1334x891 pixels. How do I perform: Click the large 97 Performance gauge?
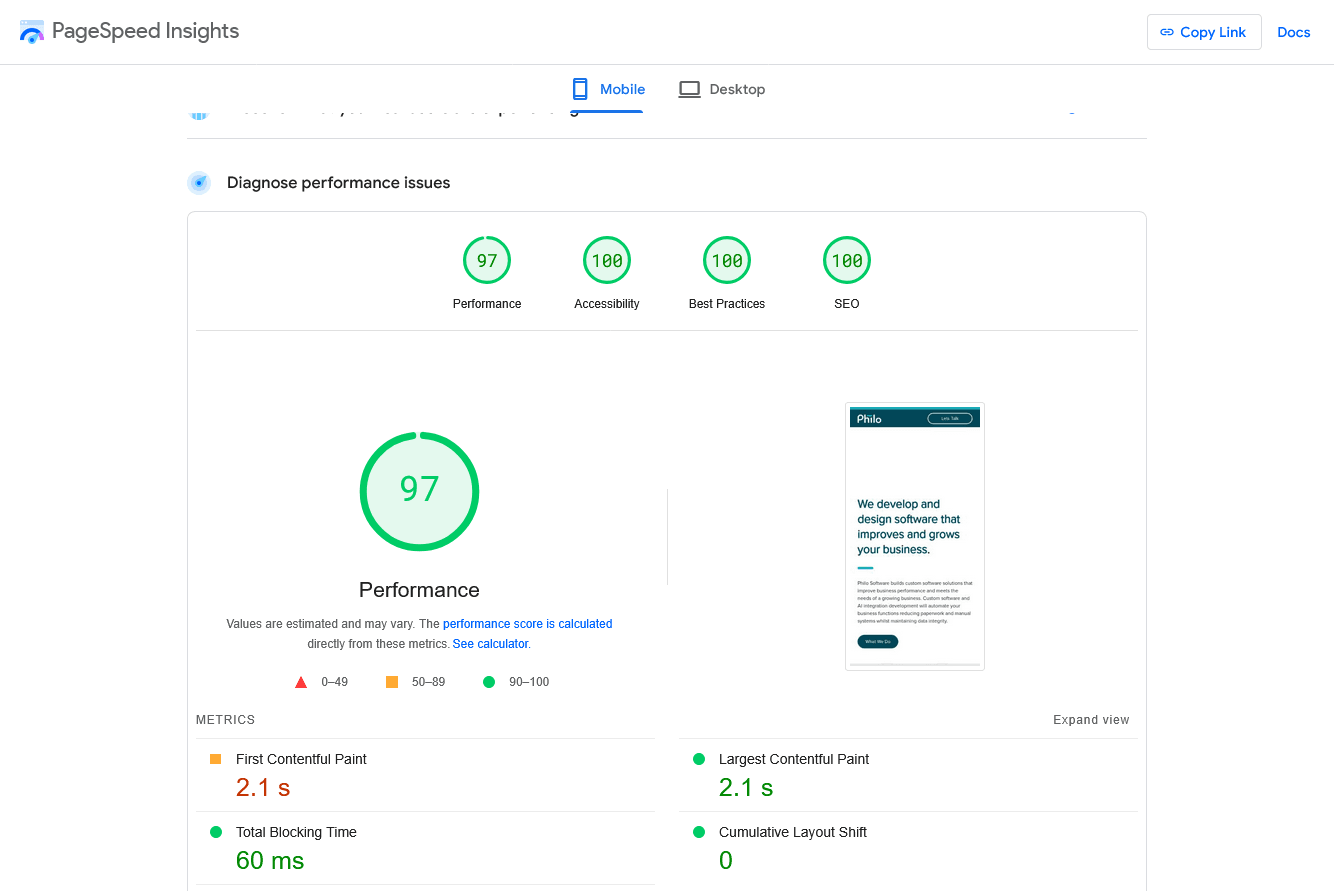[419, 491]
